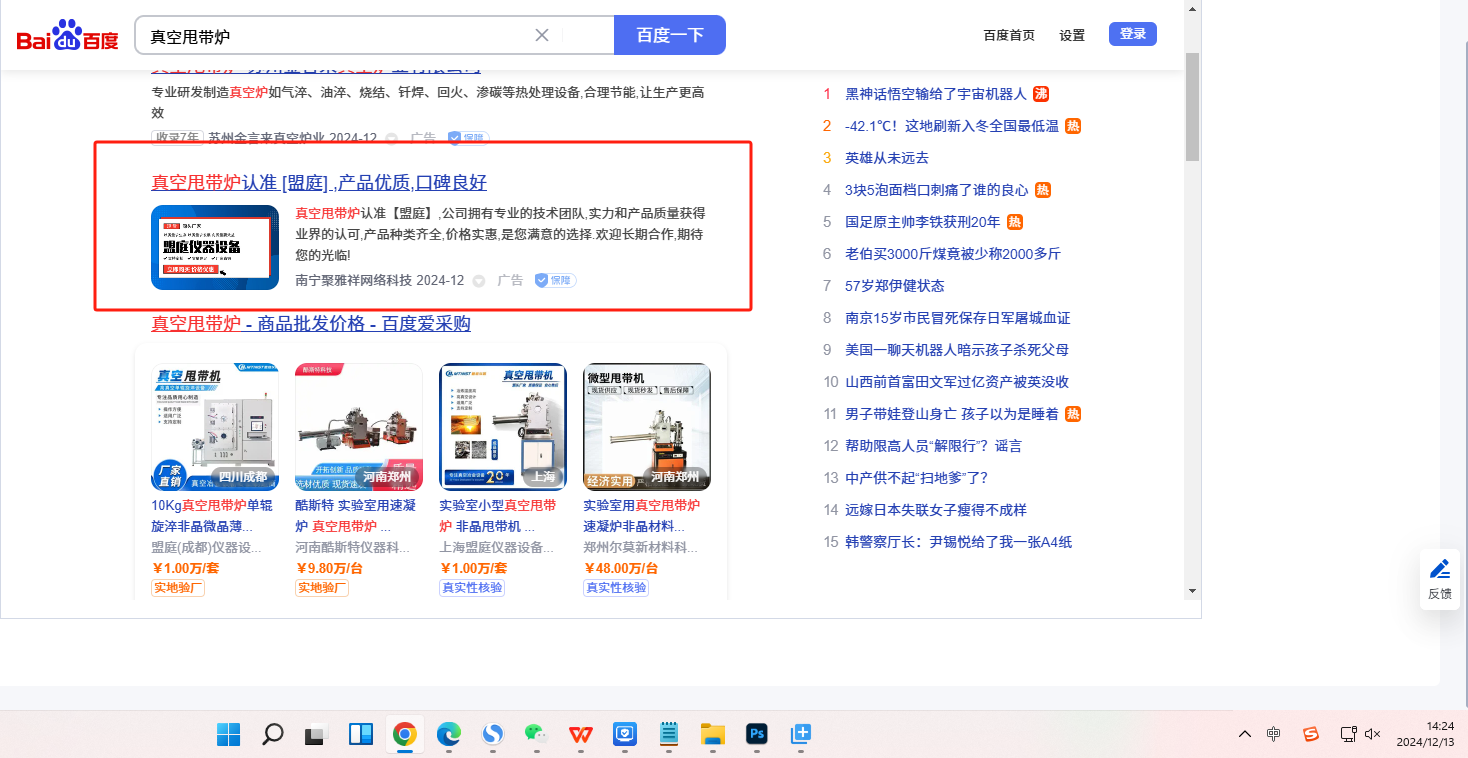
Task: Open Photoshop from the taskbar
Action: 756,734
